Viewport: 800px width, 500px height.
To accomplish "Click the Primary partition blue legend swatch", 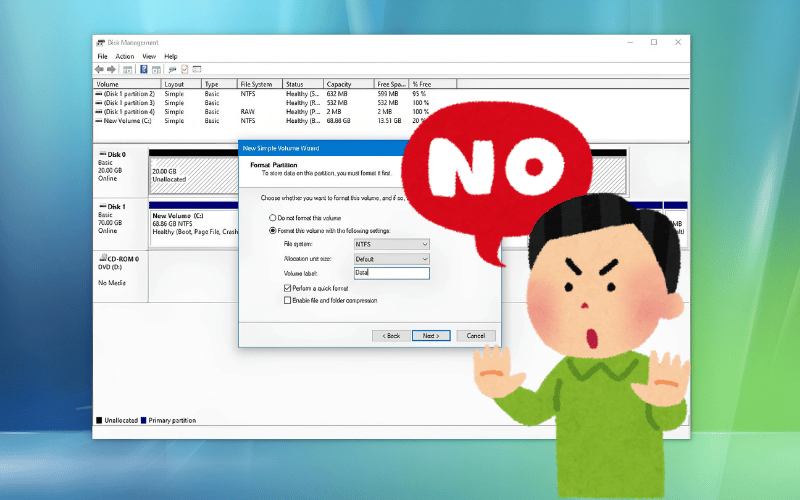I will [143, 420].
